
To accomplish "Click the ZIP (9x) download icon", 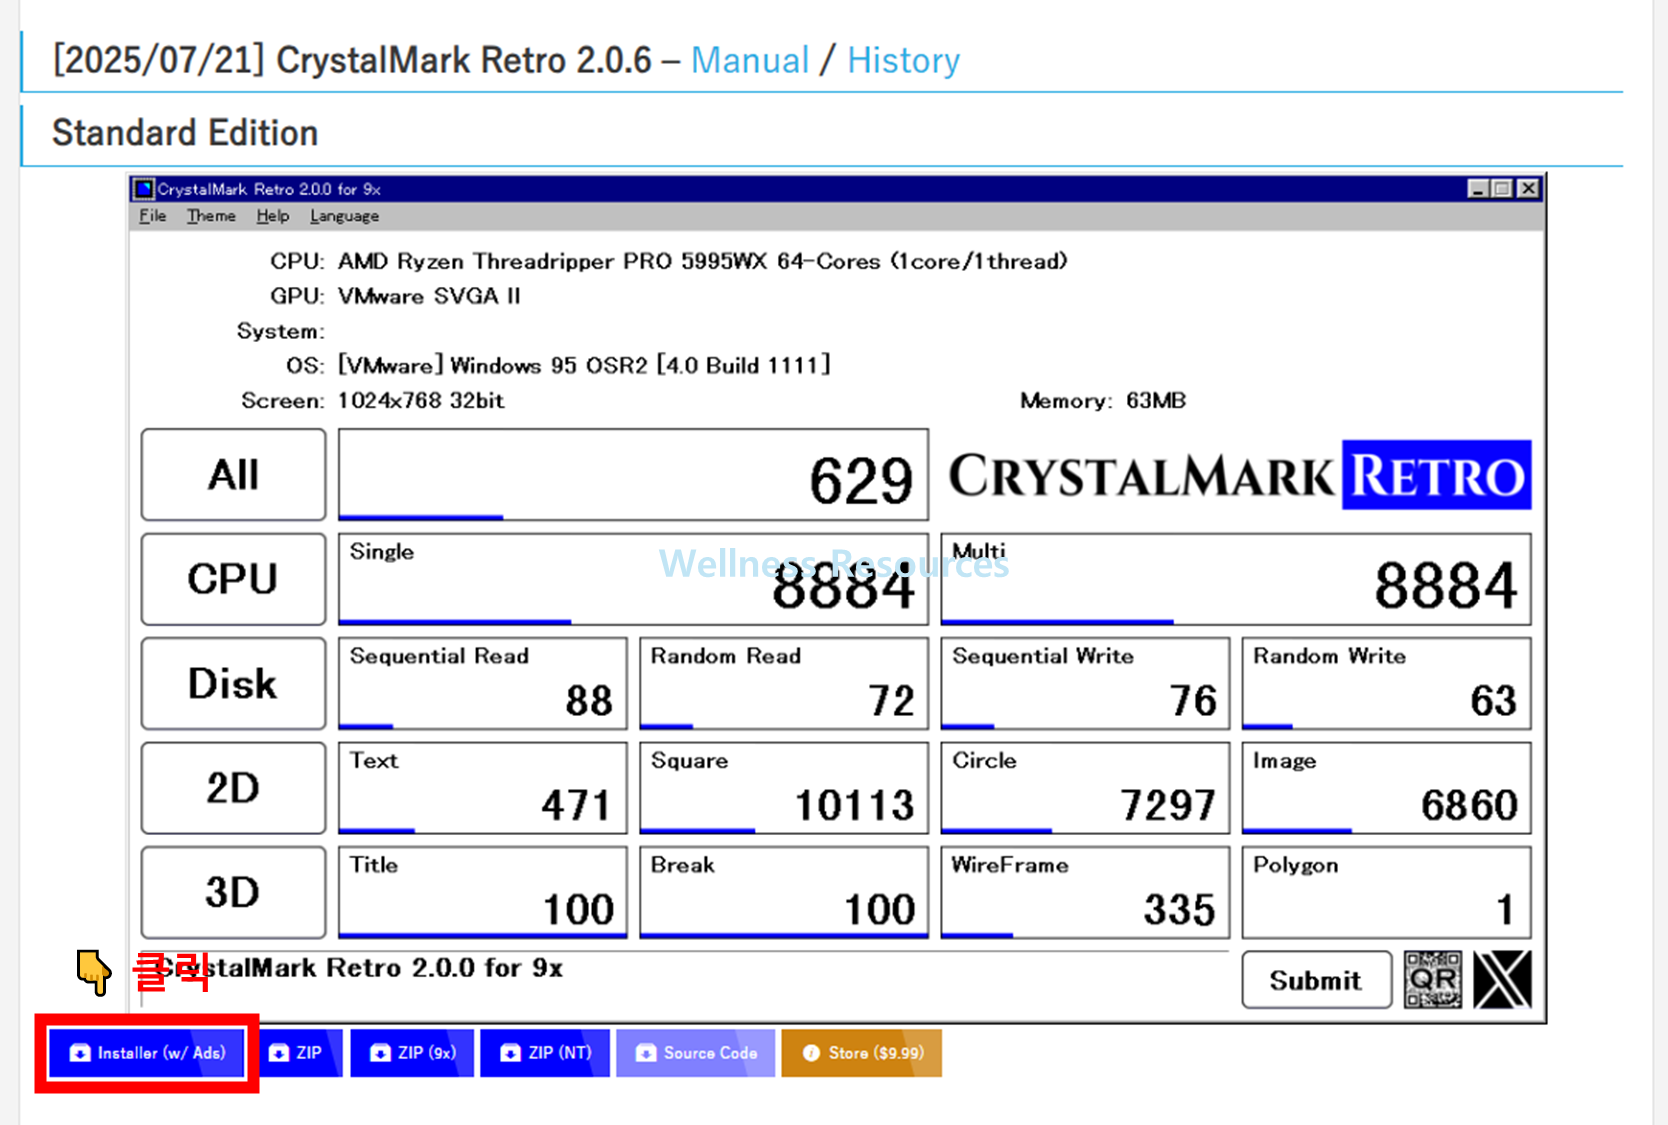I will [x=380, y=1053].
